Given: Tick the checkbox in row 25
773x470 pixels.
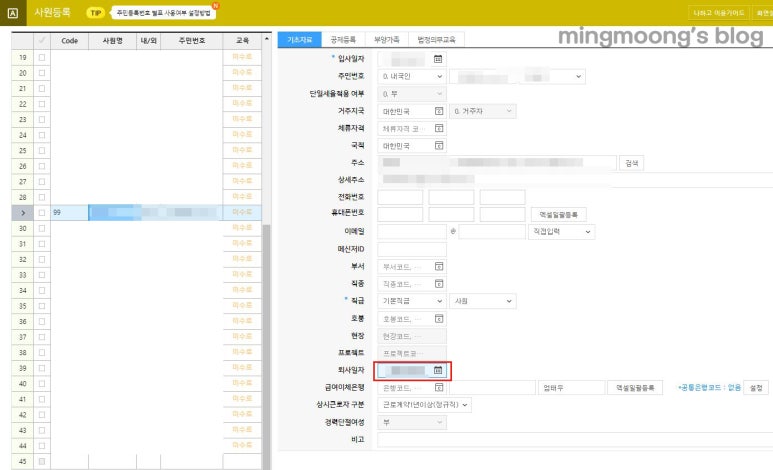Looking at the screenshot, I should click(42, 150).
